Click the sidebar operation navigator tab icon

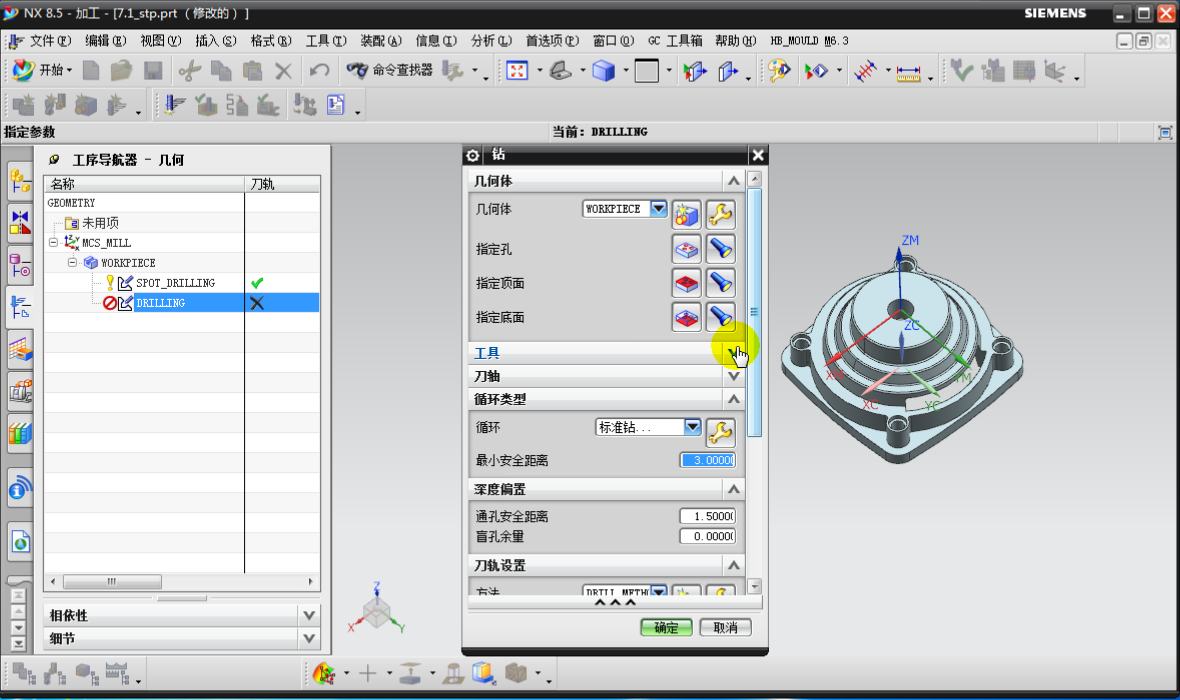point(20,307)
